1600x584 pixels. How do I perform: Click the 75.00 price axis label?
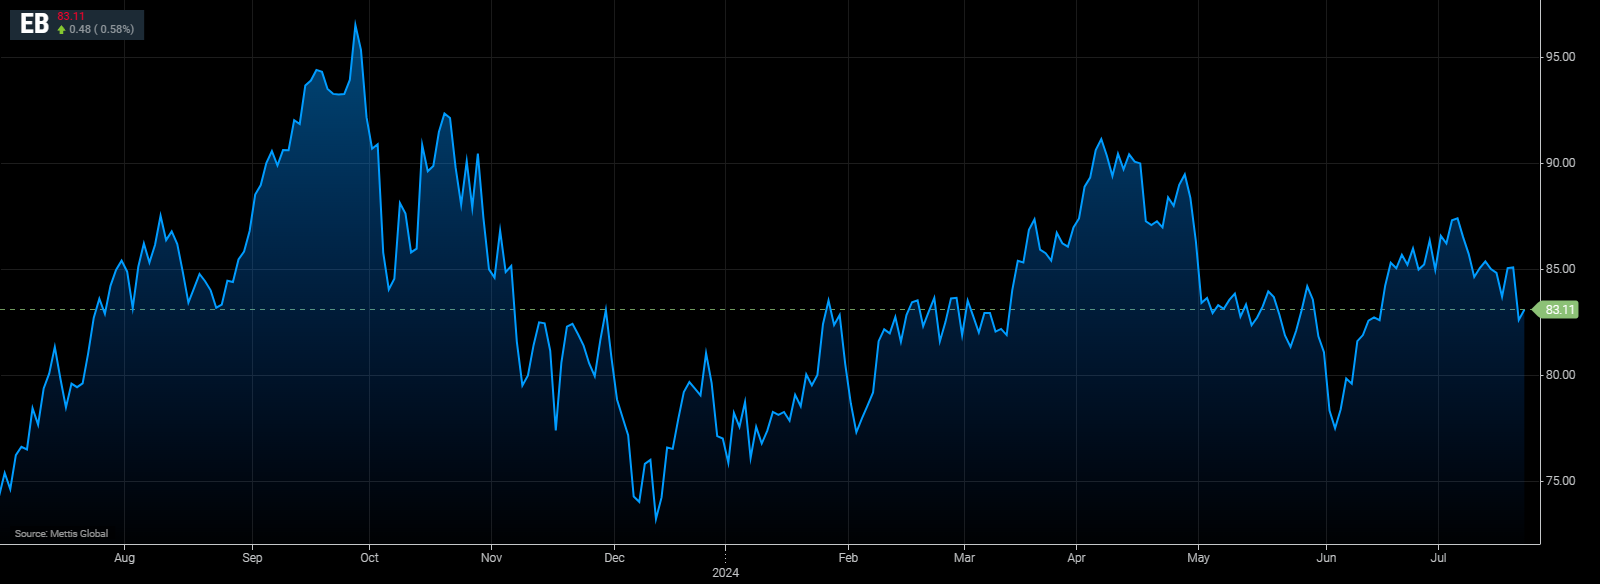(1560, 481)
